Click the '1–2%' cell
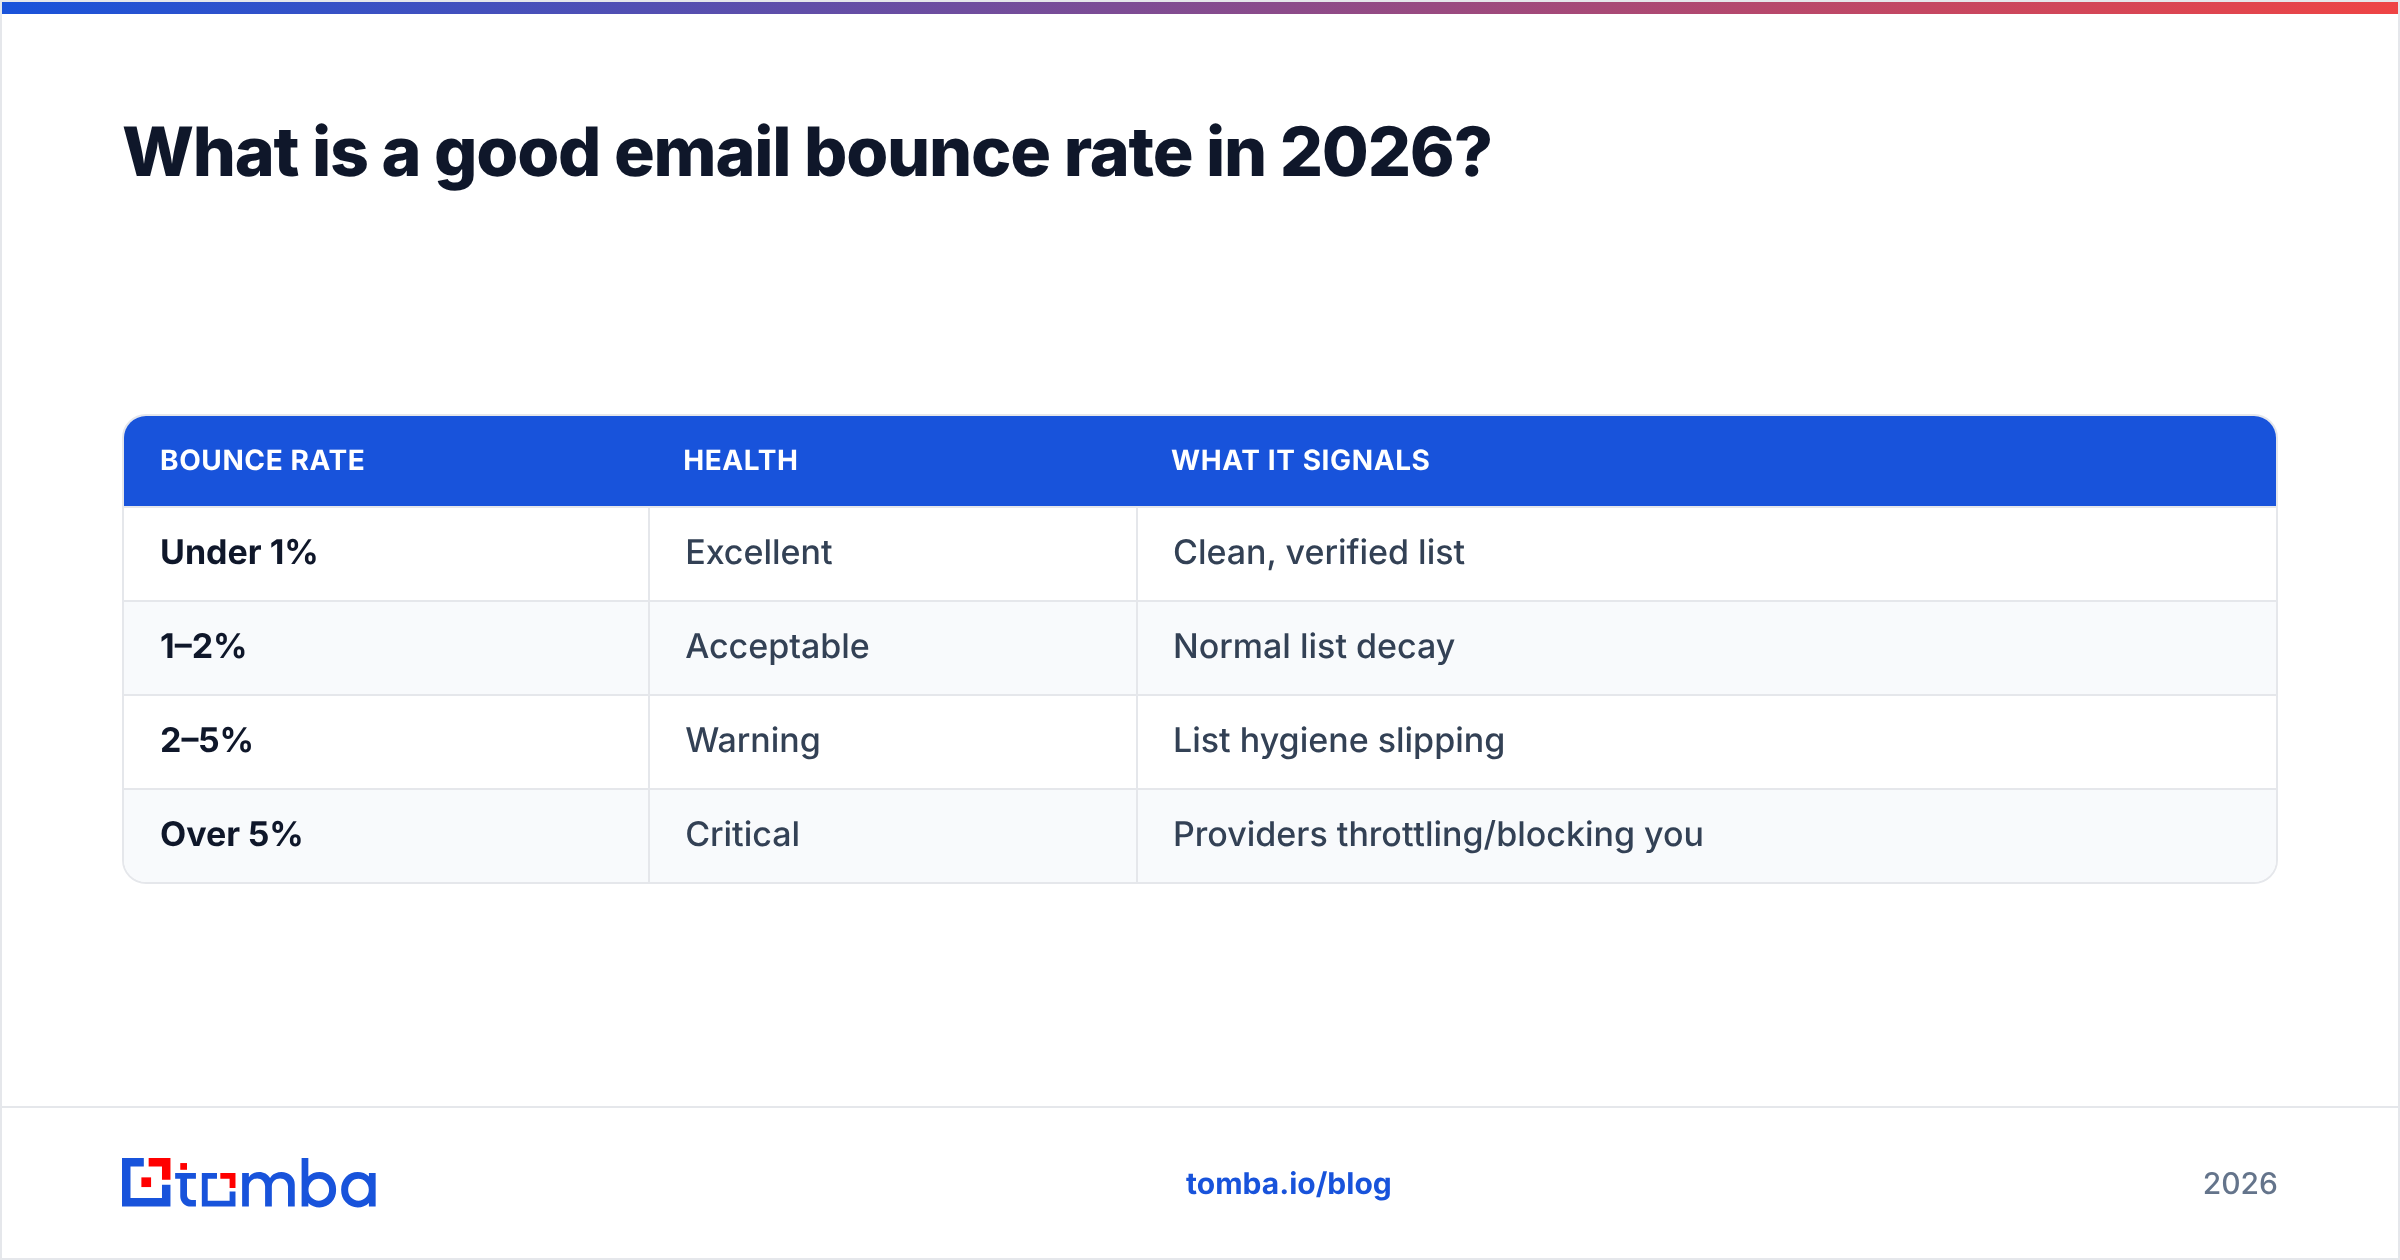Viewport: 2400px width, 1260px height. 386,647
